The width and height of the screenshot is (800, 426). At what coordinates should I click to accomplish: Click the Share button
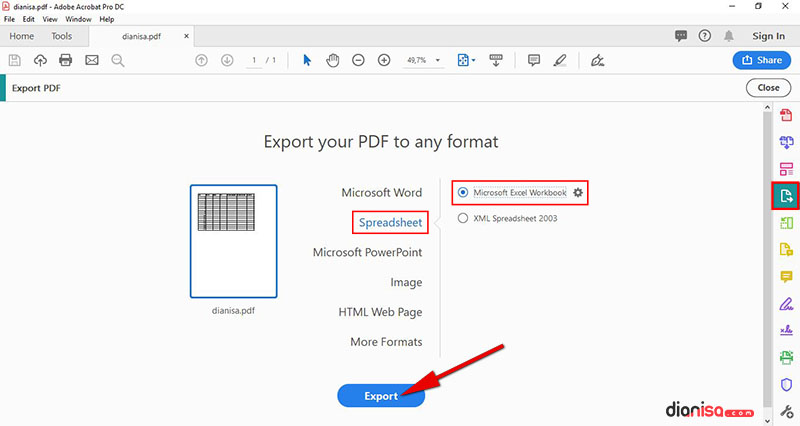coord(762,60)
